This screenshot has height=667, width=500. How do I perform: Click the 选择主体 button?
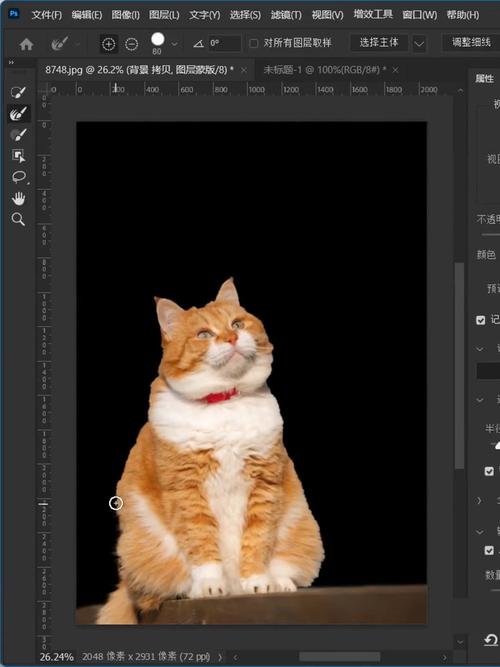click(x=379, y=43)
